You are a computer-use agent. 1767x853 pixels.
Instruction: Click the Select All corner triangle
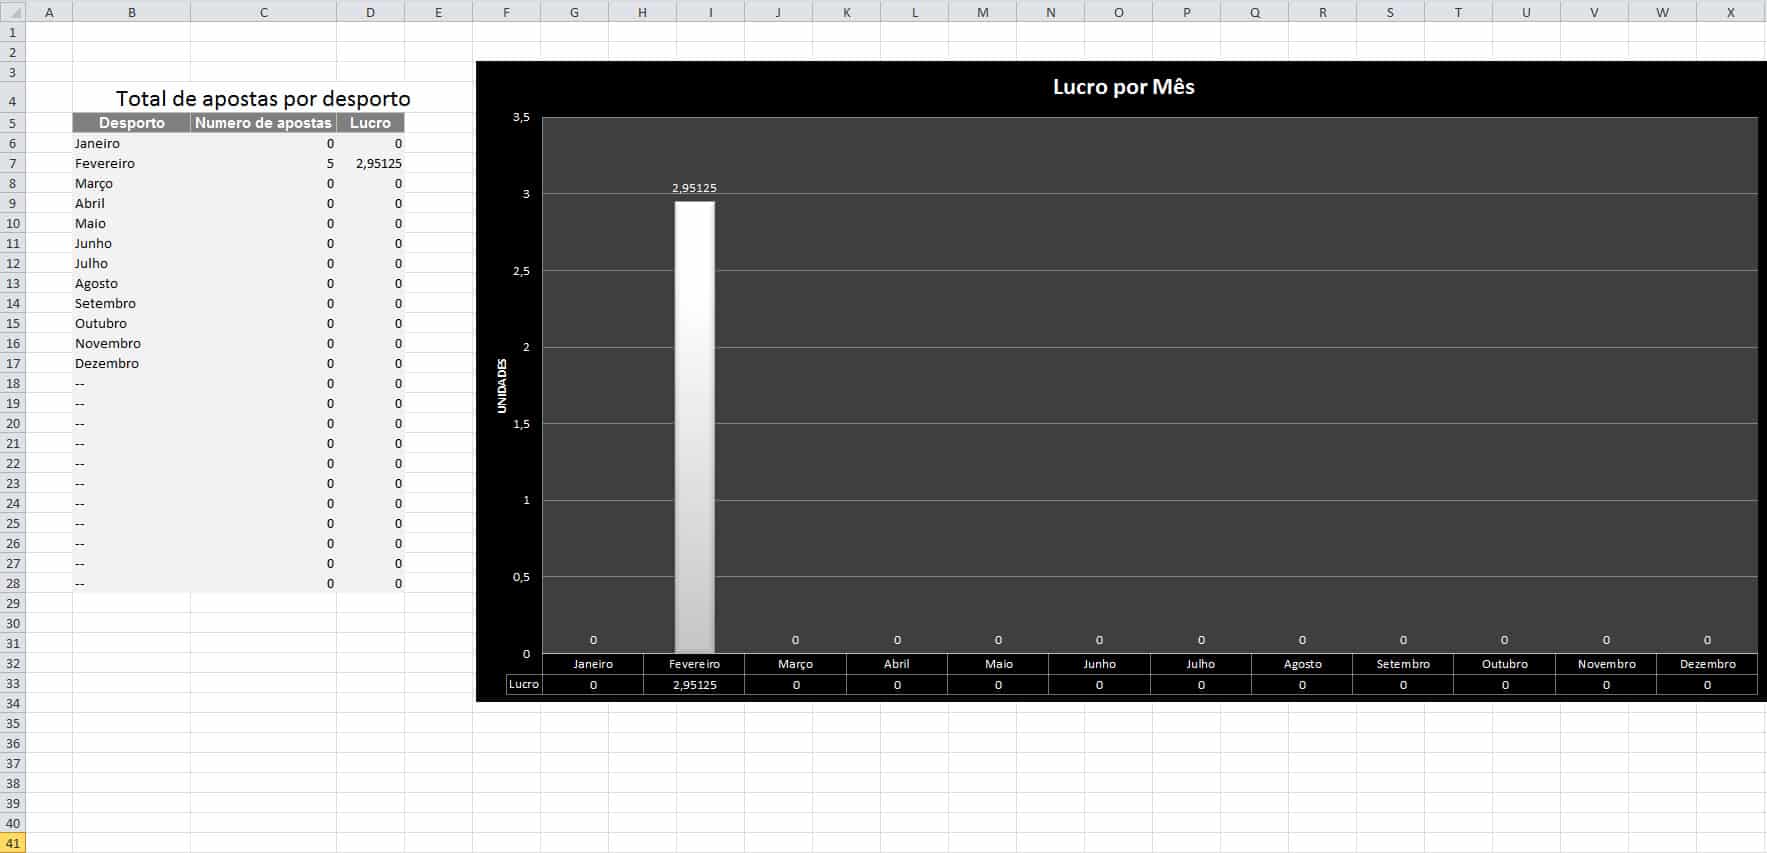coord(13,13)
